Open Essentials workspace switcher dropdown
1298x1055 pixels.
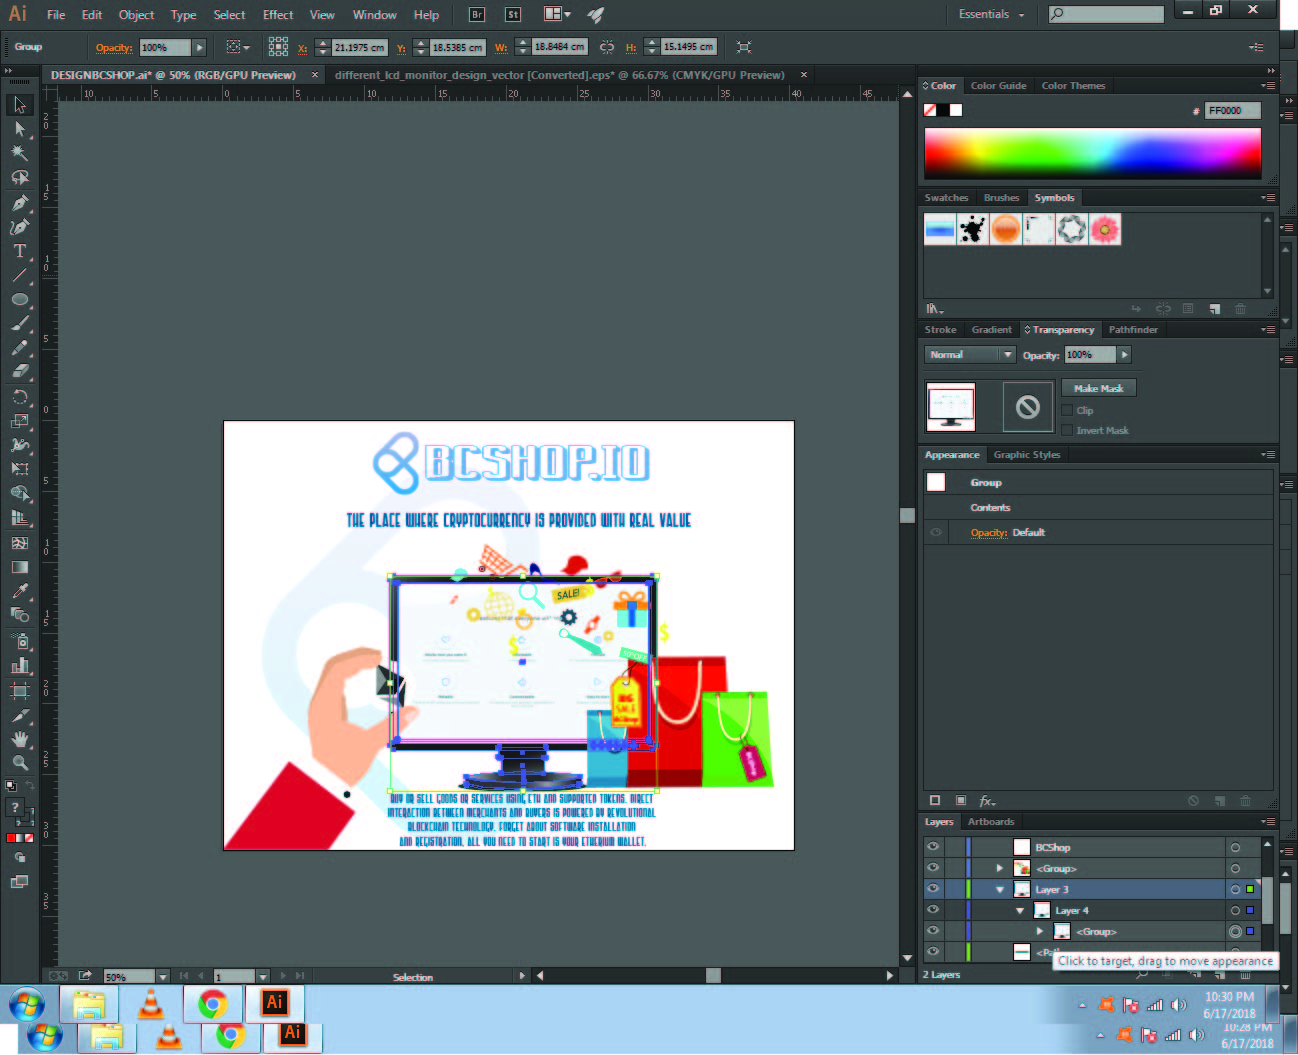(992, 14)
